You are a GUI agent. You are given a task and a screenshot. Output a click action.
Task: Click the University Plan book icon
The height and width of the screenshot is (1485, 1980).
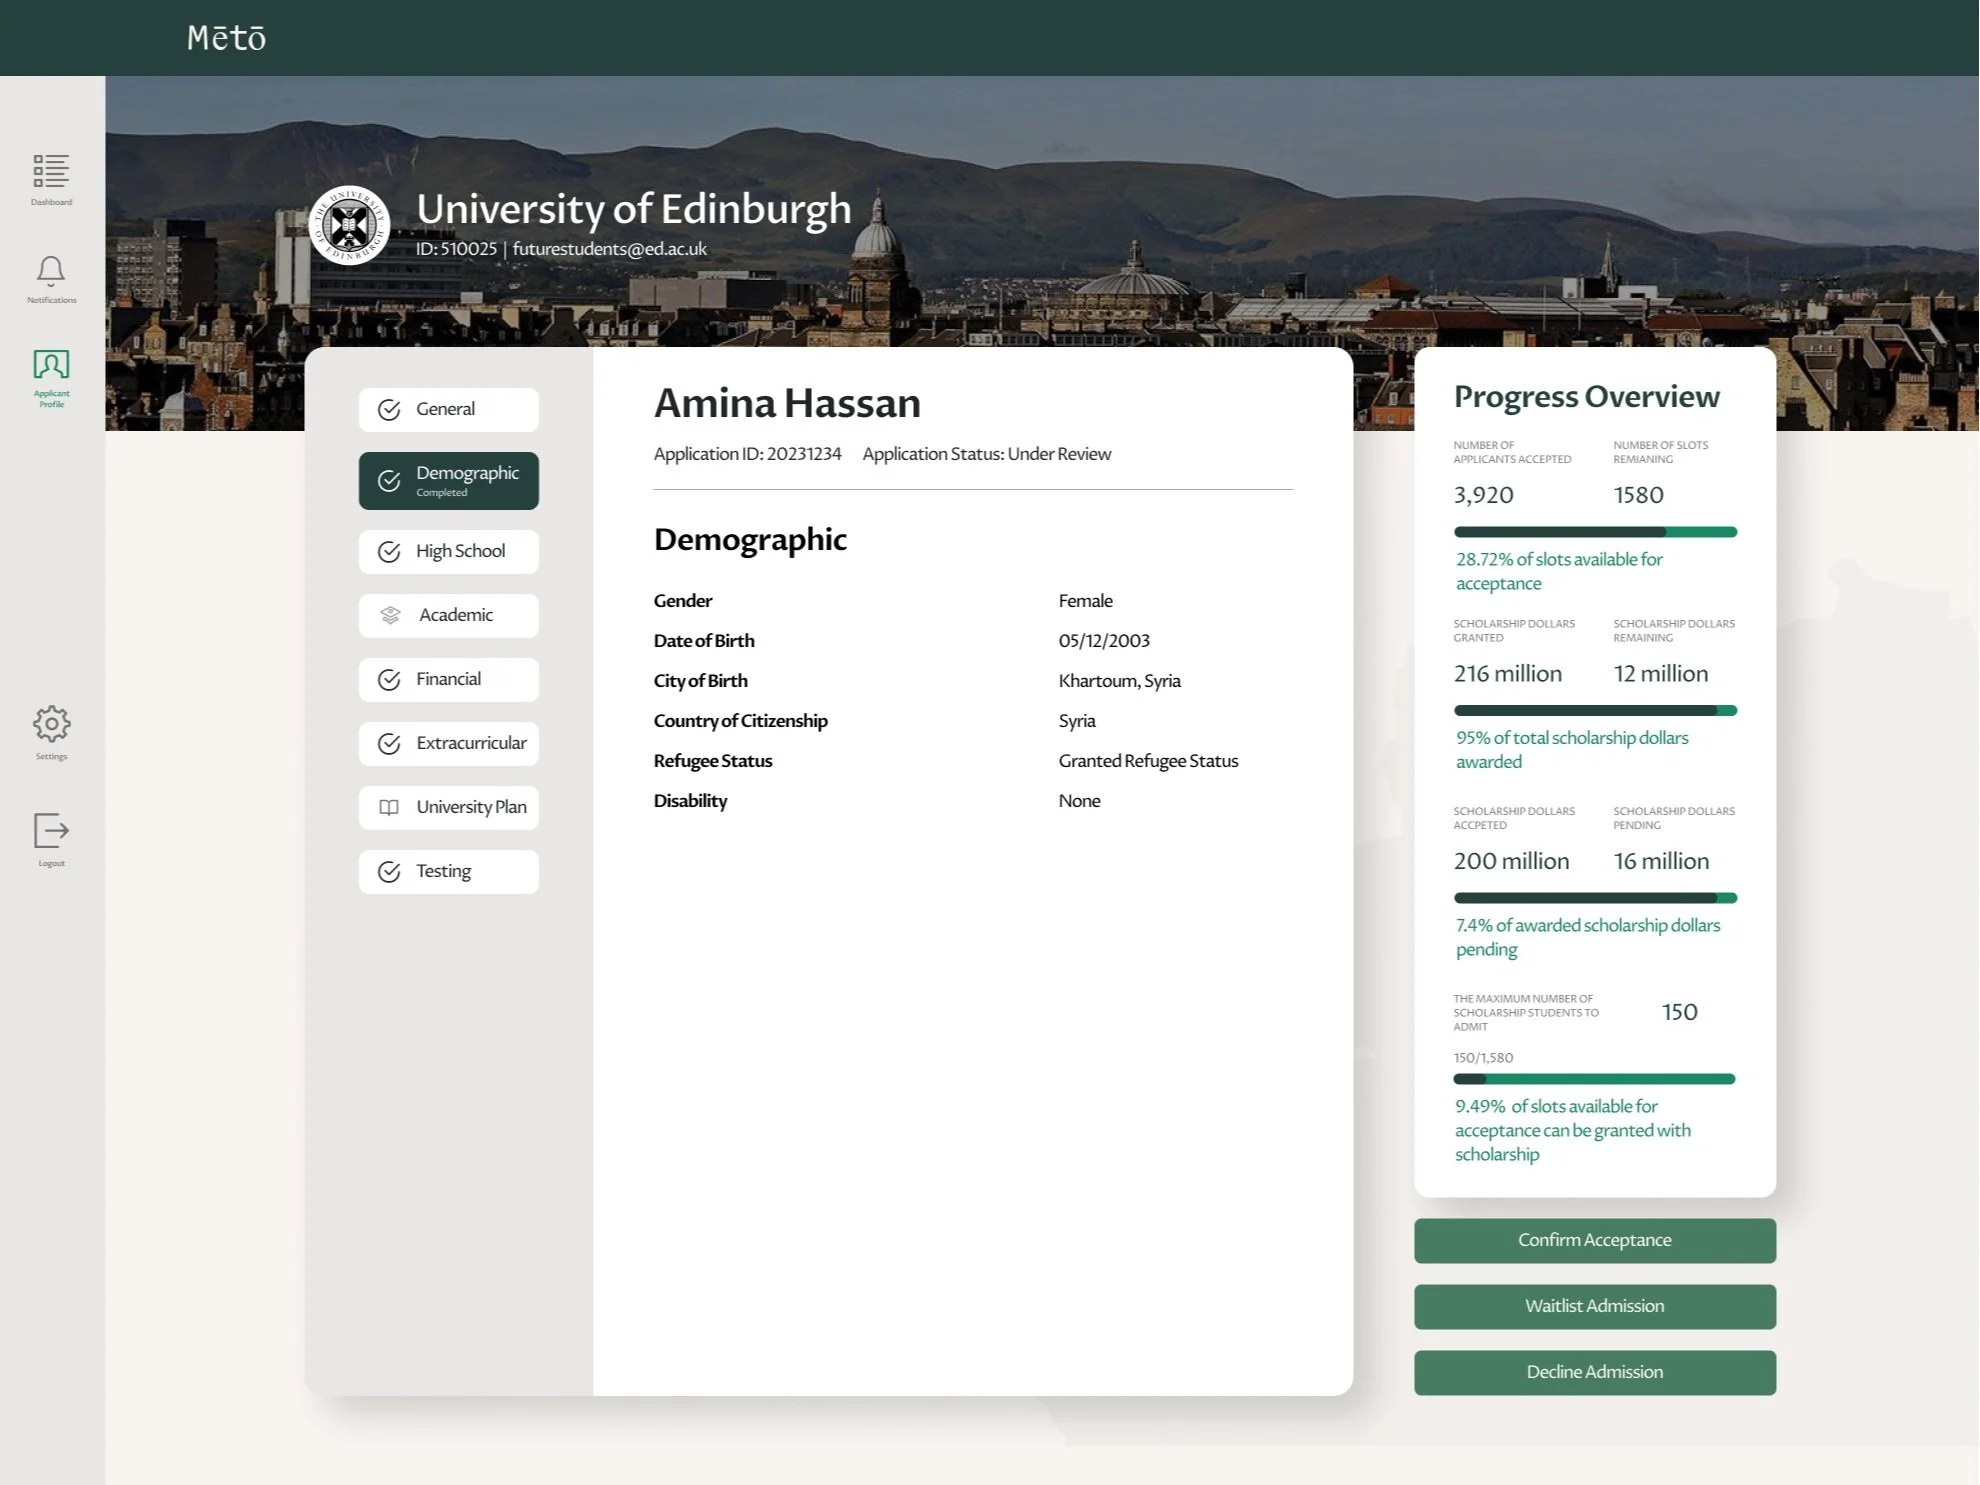(389, 808)
